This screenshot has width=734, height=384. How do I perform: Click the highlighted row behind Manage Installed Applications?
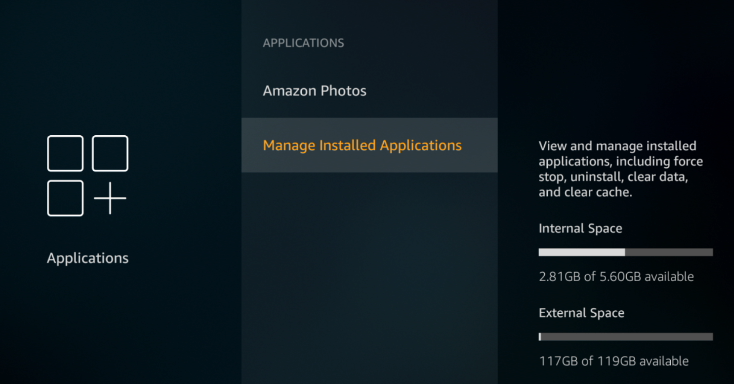pos(369,145)
